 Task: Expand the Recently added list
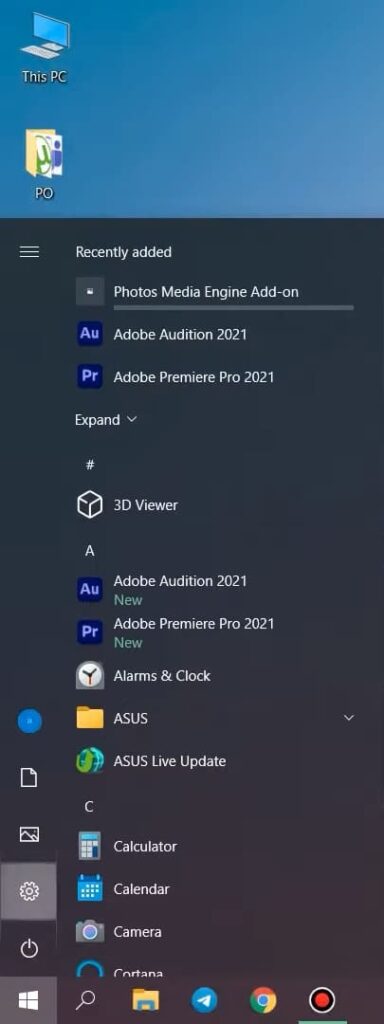(106, 420)
